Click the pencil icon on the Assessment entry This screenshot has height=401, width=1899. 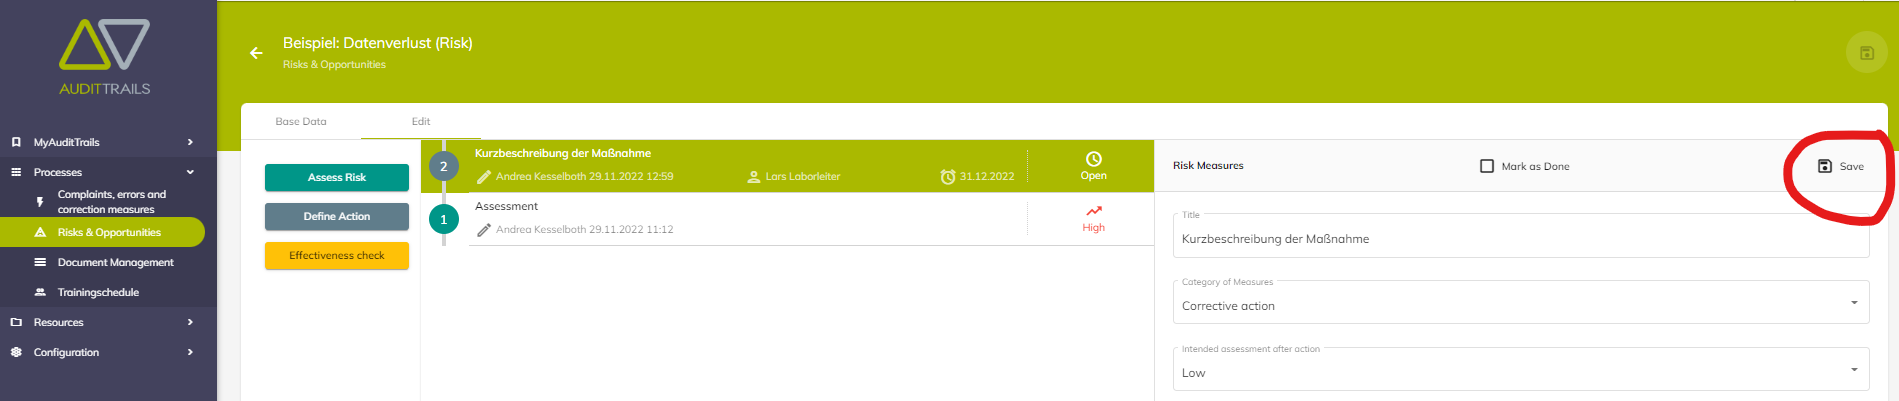click(x=484, y=230)
